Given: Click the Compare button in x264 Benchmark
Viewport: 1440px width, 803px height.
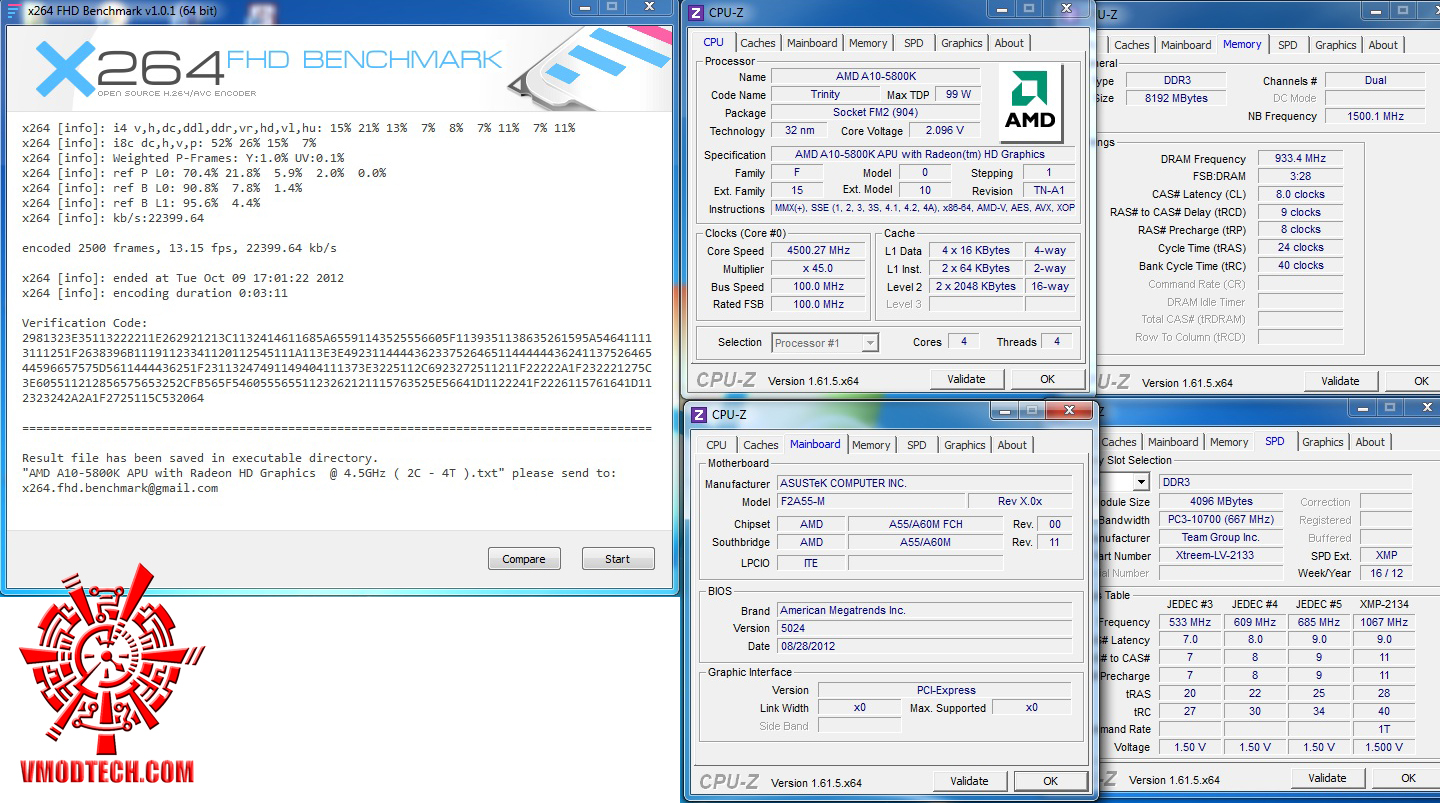Looking at the screenshot, I should tap(524, 559).
